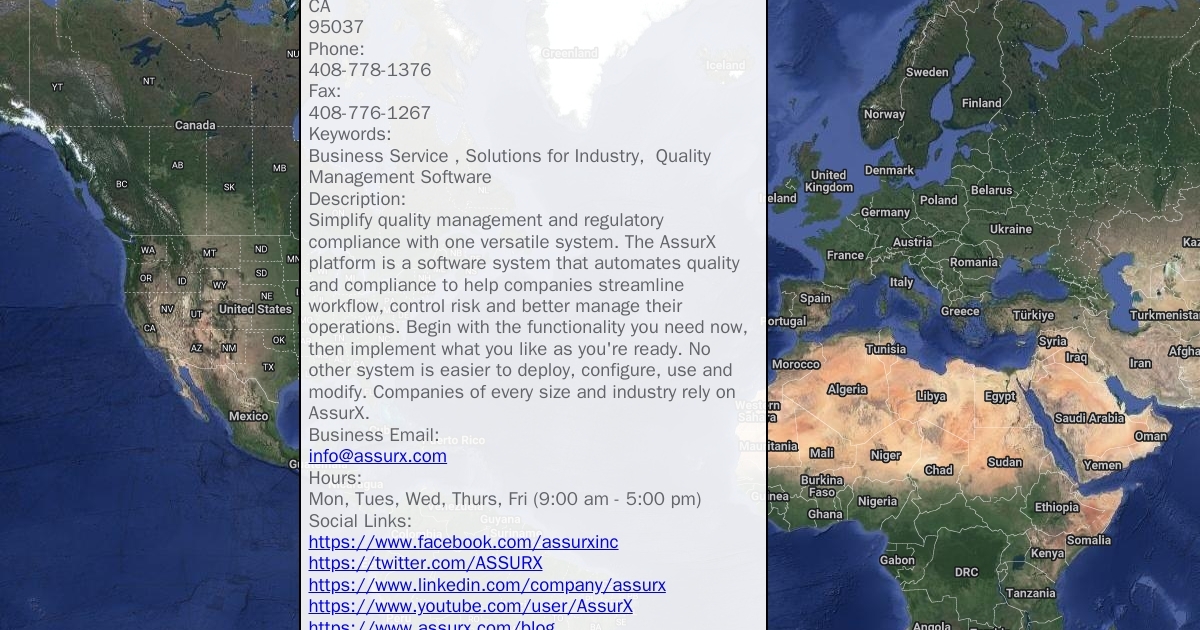The image size is (1200, 630).
Task: Click the 'Business Email:' label
Action: (x=373, y=435)
